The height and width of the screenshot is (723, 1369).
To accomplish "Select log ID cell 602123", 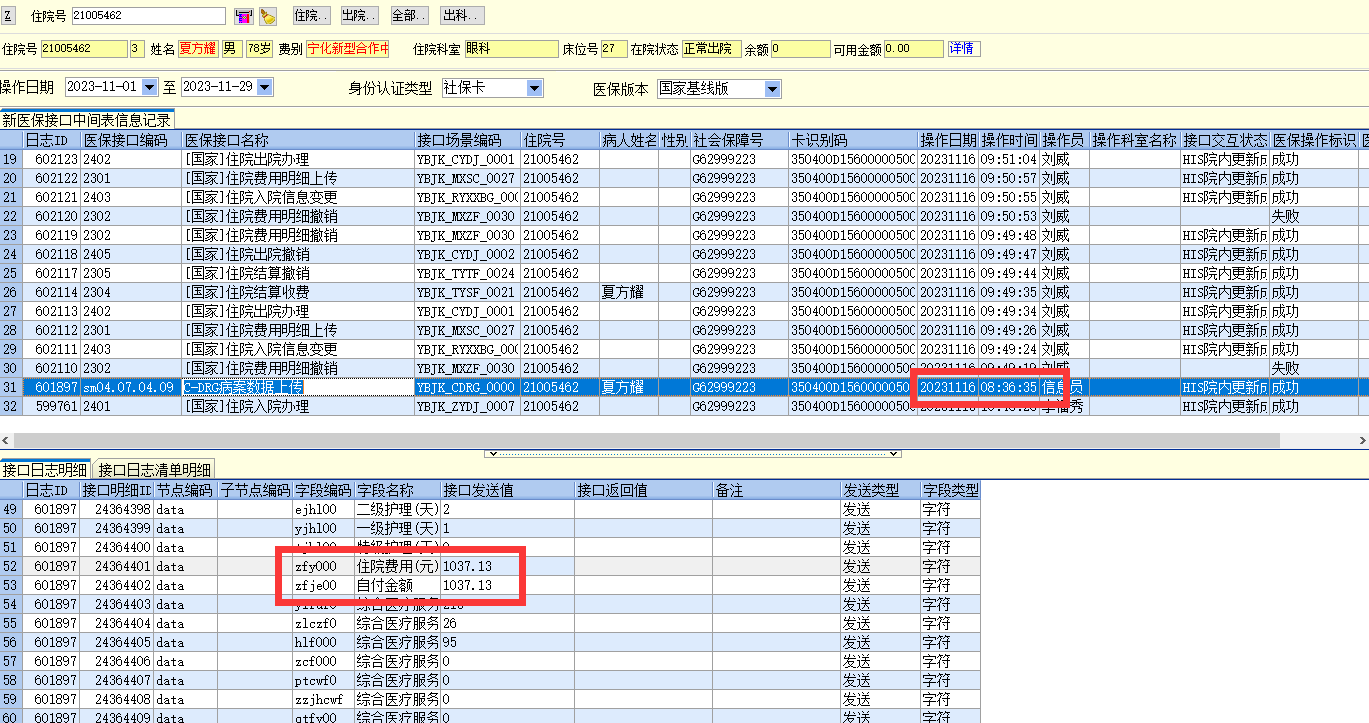I will pos(51,160).
